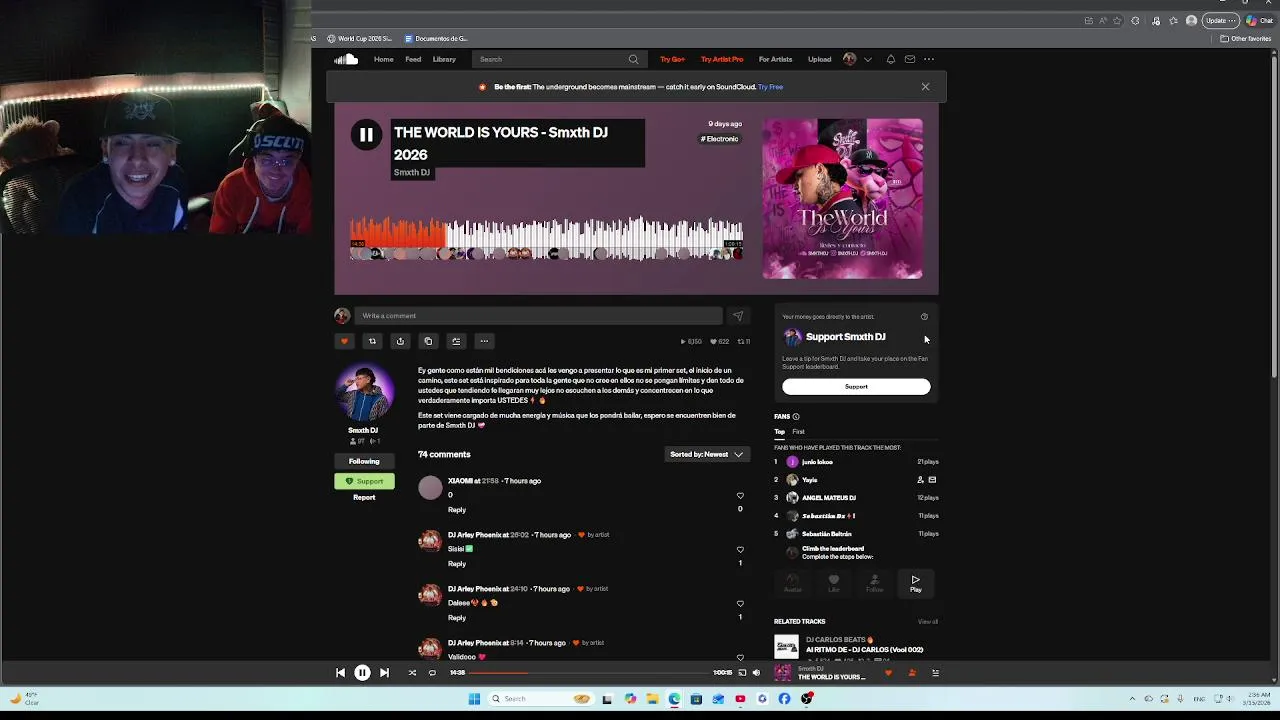Screen dimensions: 1280x720
Task: Click the #Electronic genre tag
Action: coord(720,139)
